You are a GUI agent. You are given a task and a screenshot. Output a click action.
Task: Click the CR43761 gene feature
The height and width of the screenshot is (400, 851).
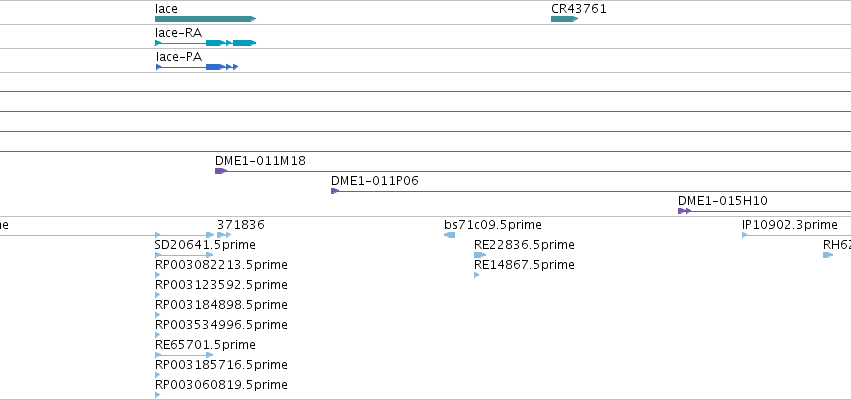pyautogui.click(x=564, y=19)
